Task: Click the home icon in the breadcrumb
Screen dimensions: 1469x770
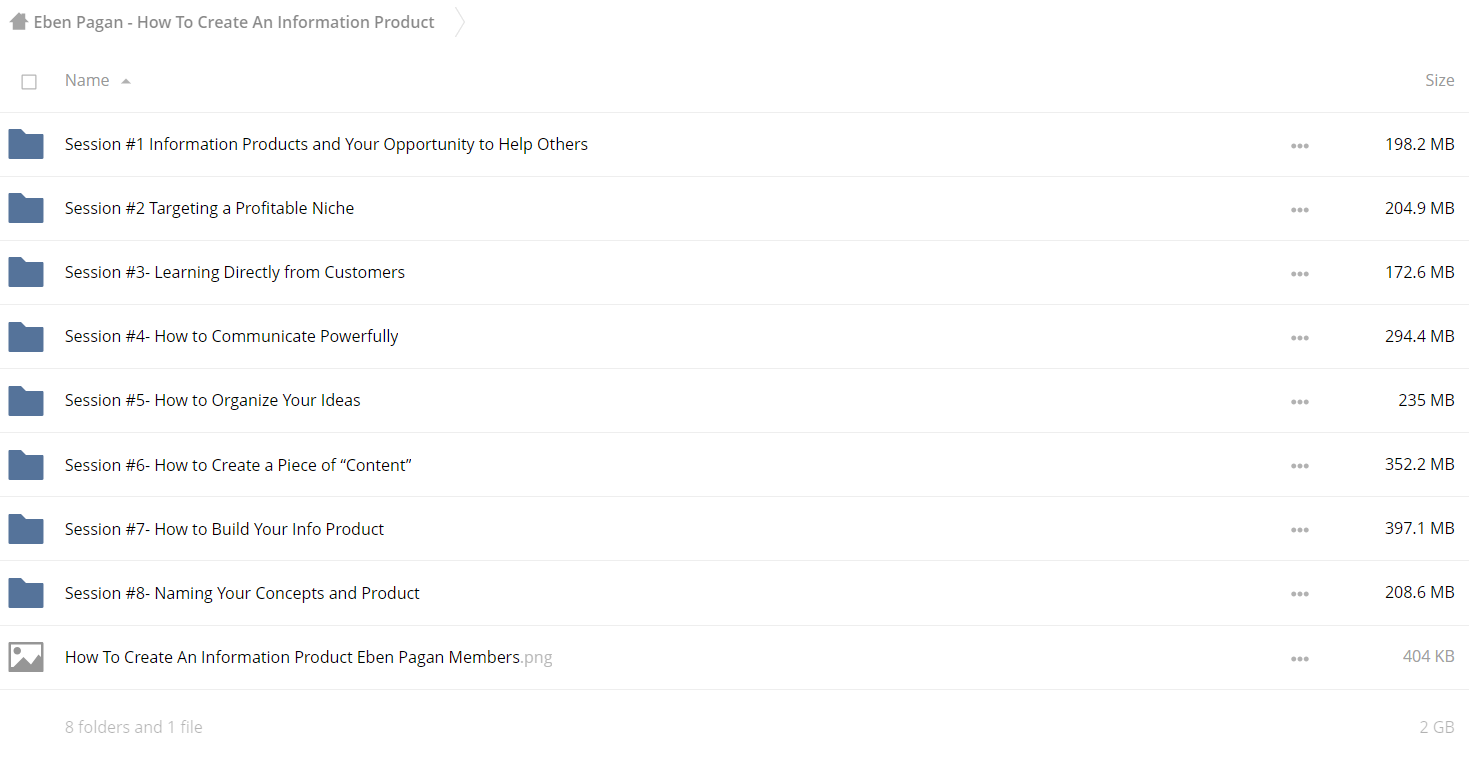Action: (x=19, y=21)
